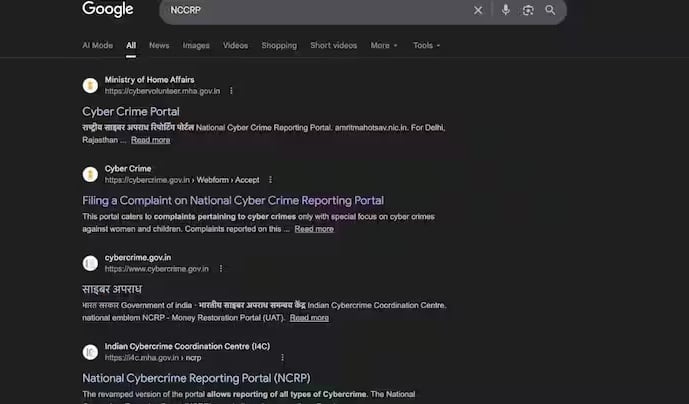Screen dimensions: 689x404
Task: Open National Cybercrime Reporting Portal (NCRP) result
Action: pyautogui.click(x=196, y=378)
